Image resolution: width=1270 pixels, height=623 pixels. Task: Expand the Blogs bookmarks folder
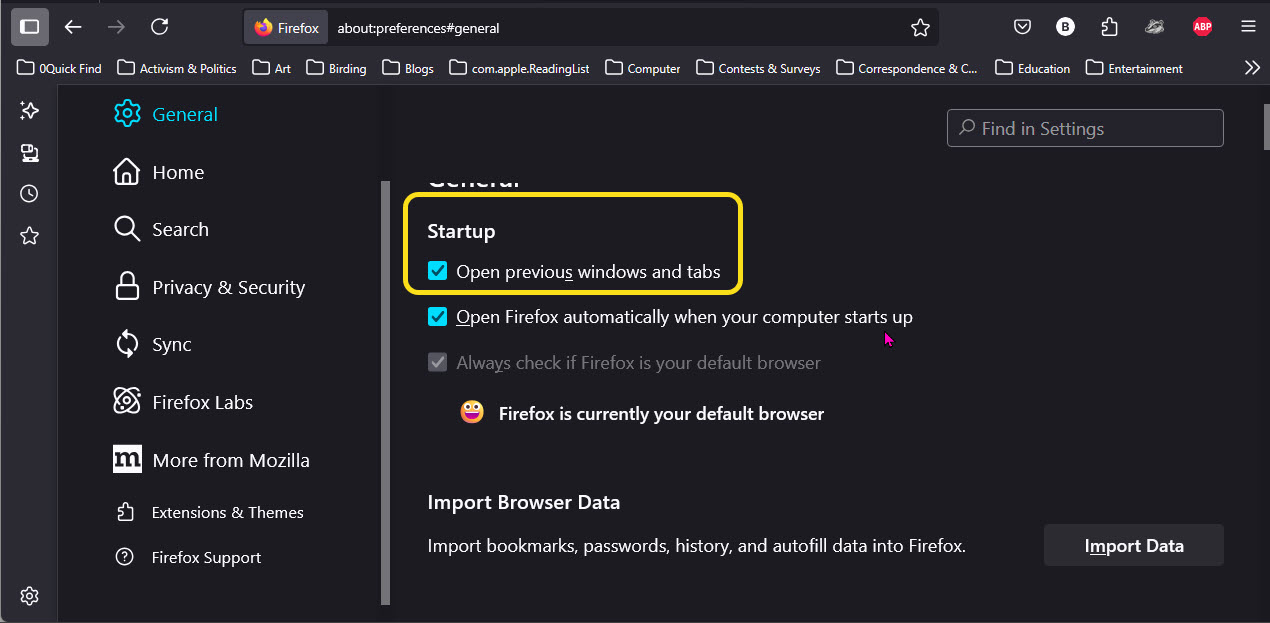(x=408, y=68)
